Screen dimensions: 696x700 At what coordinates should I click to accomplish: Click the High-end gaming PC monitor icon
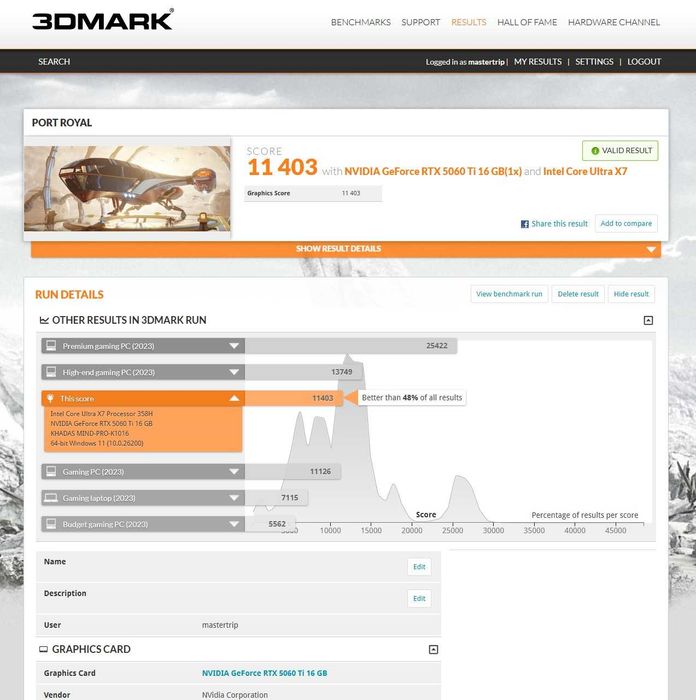[x=51, y=372]
